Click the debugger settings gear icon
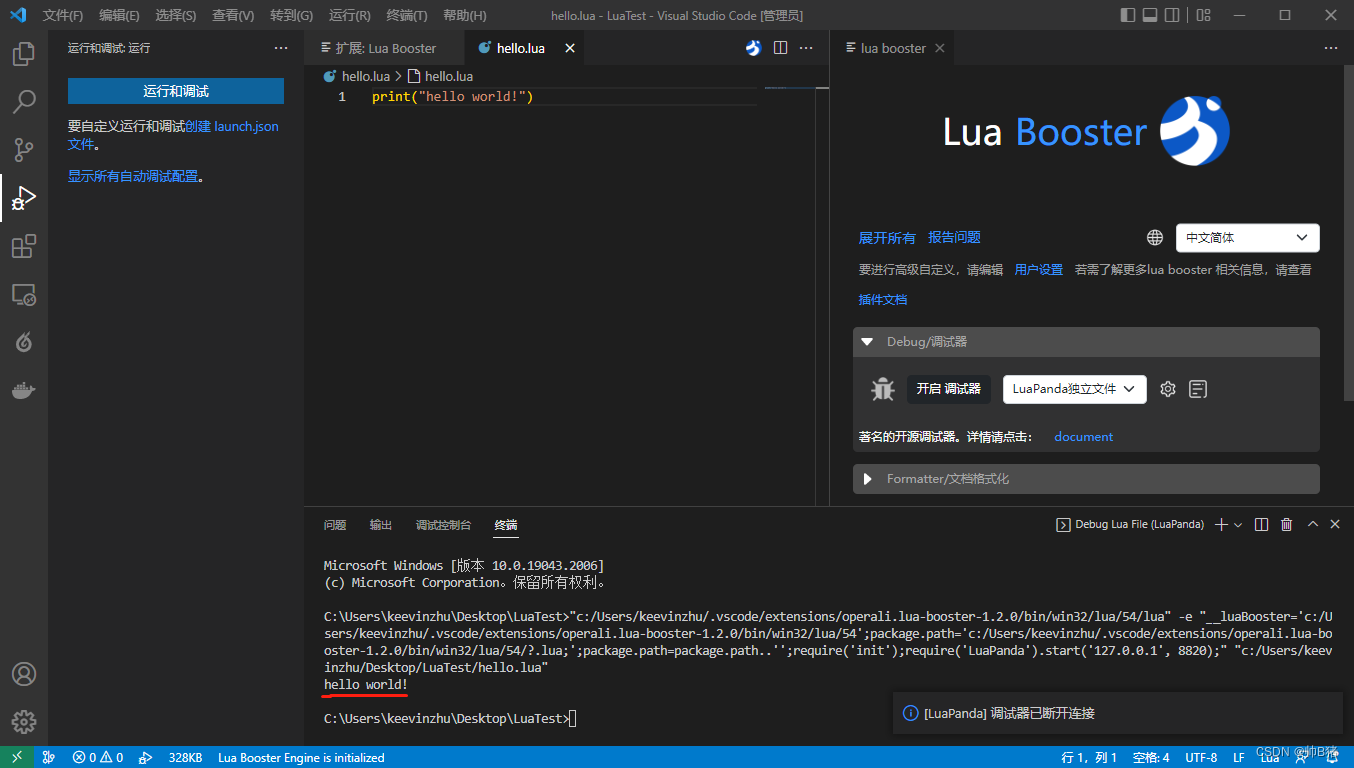This screenshot has height=768, width=1354. 1167,389
